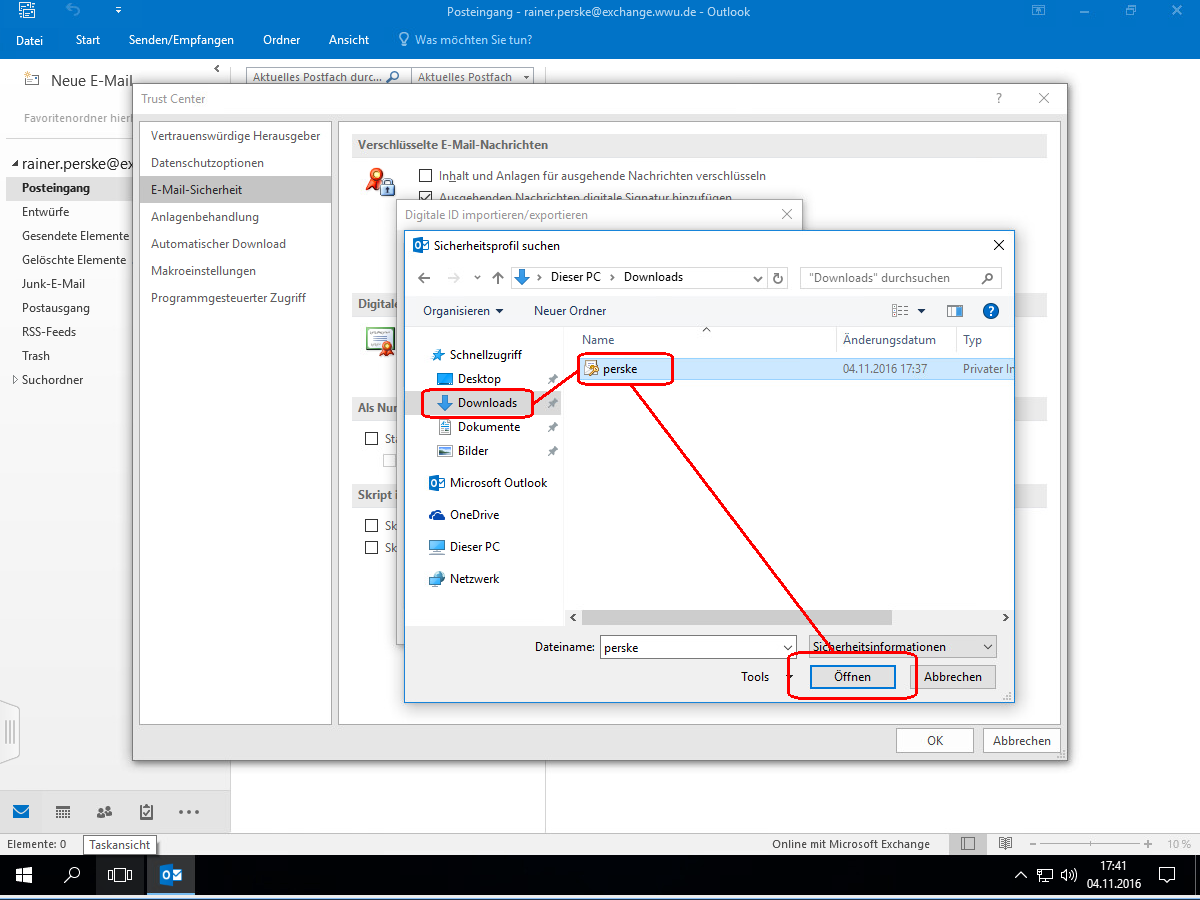Select the perske file in list
This screenshot has height=900, width=1200.
pos(620,369)
